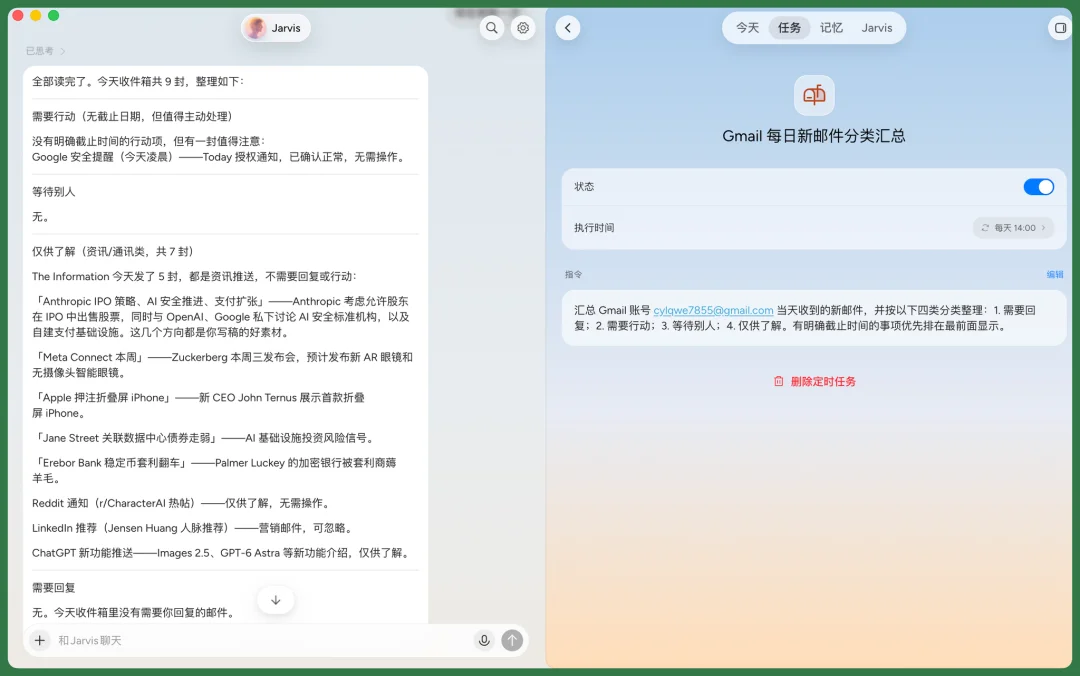The image size is (1080, 676).
Task: Switch to the Jarvis tab
Action: tap(877, 28)
